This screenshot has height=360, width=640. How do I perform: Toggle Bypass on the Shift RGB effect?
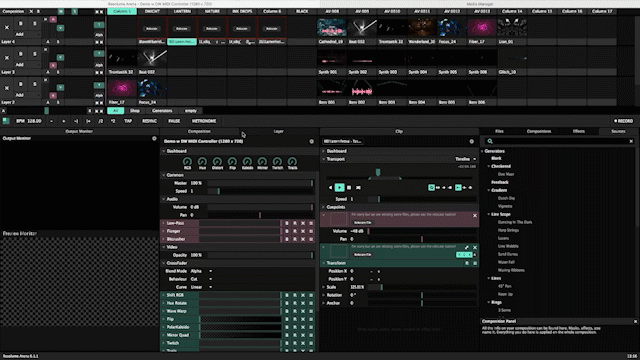tap(287, 295)
